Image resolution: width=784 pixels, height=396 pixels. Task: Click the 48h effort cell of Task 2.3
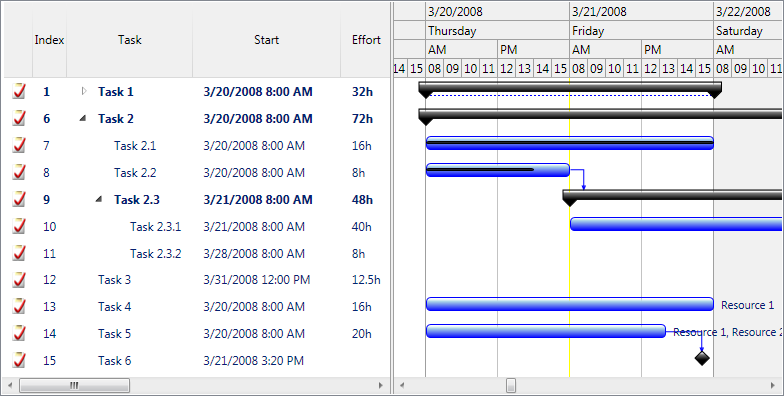362,200
